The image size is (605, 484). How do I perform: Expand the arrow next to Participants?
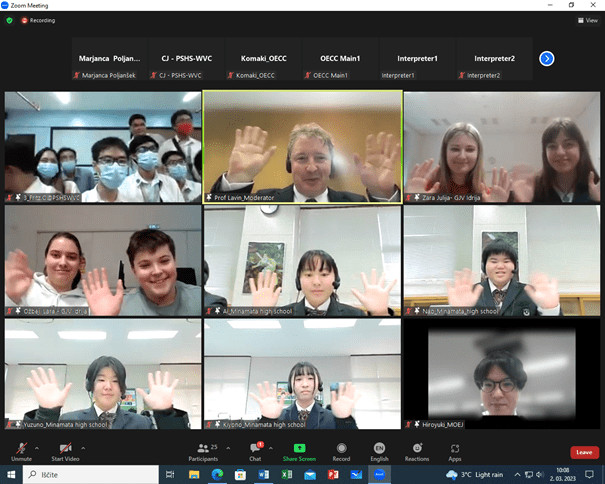point(228,448)
